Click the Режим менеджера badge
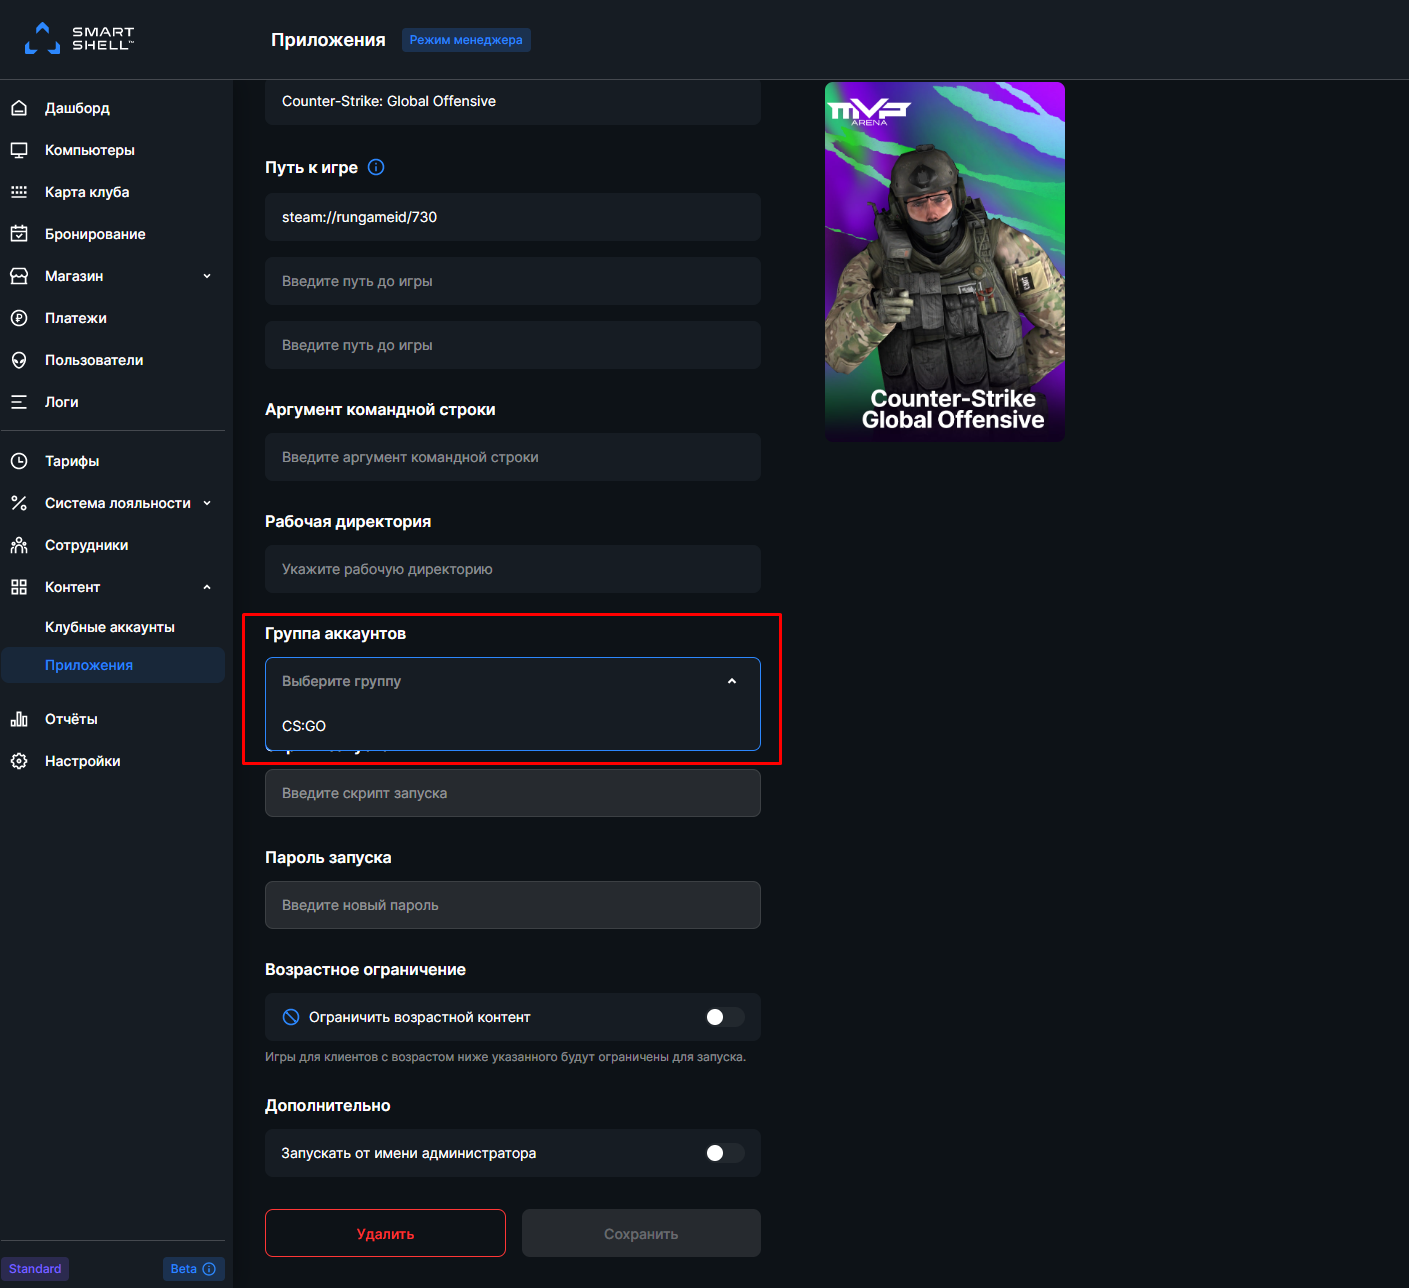Image resolution: width=1409 pixels, height=1288 pixels. point(466,40)
